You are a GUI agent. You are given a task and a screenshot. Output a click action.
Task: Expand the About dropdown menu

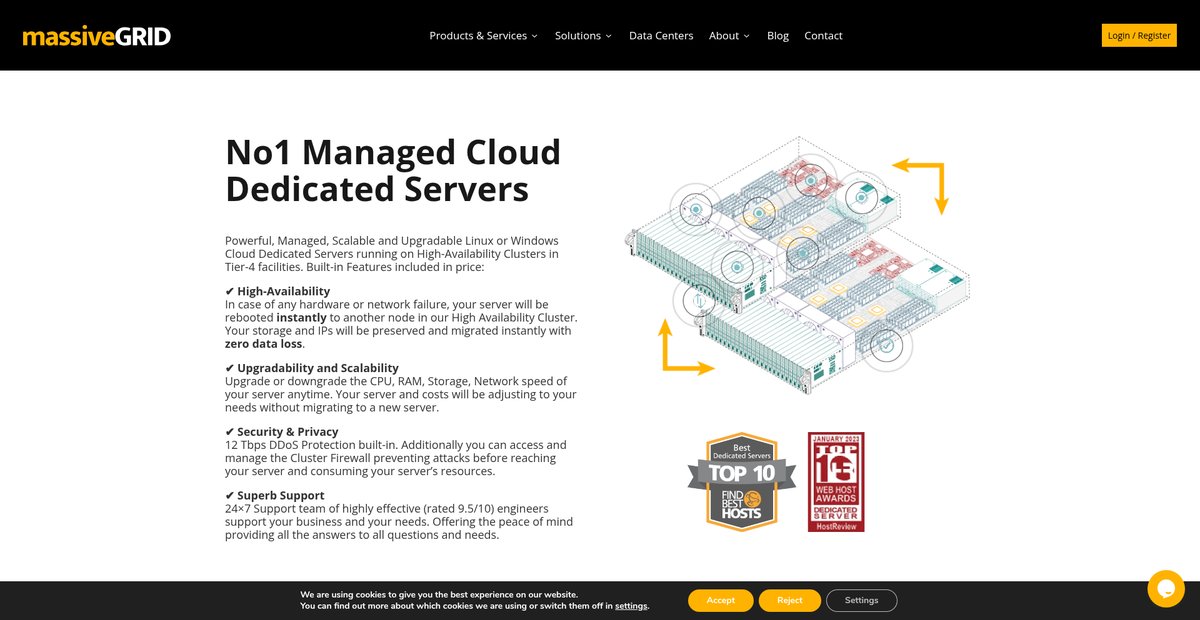729,35
